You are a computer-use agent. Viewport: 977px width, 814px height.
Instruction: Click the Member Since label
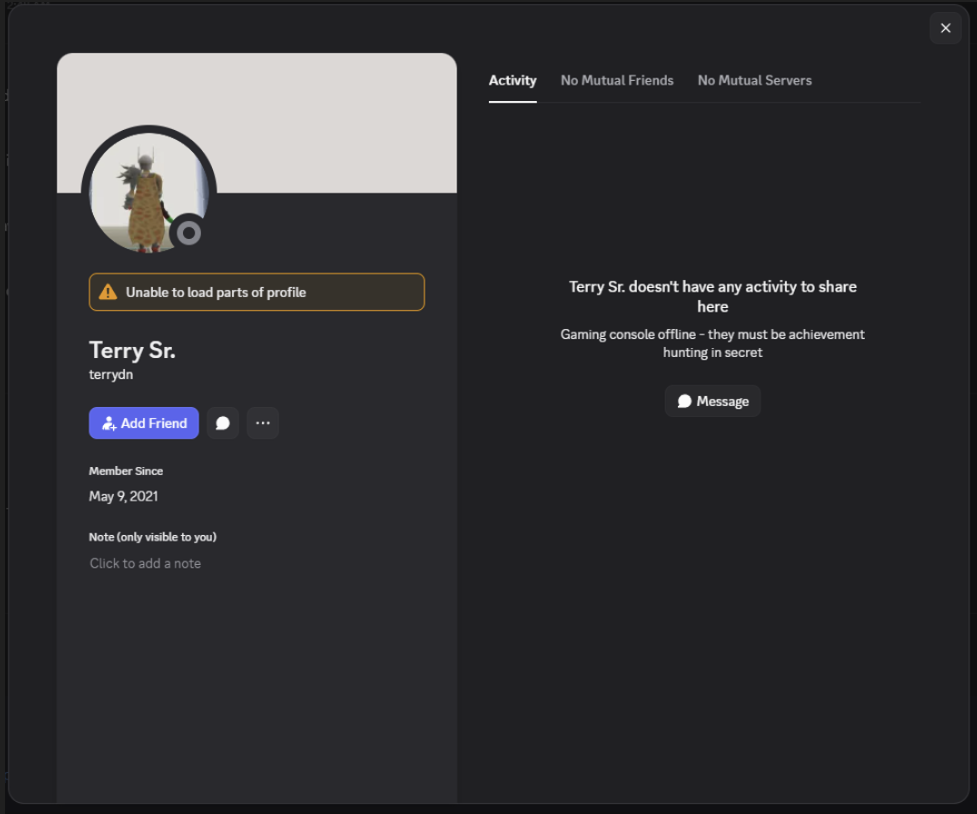click(x=126, y=471)
